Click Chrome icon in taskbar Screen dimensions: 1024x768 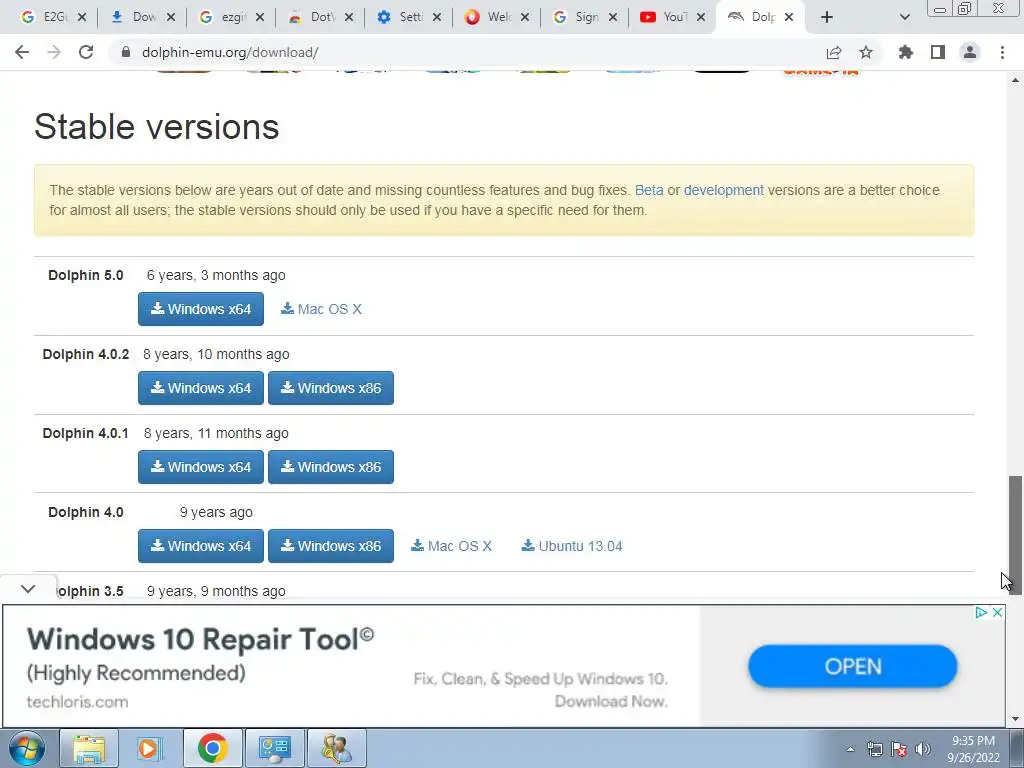point(213,748)
